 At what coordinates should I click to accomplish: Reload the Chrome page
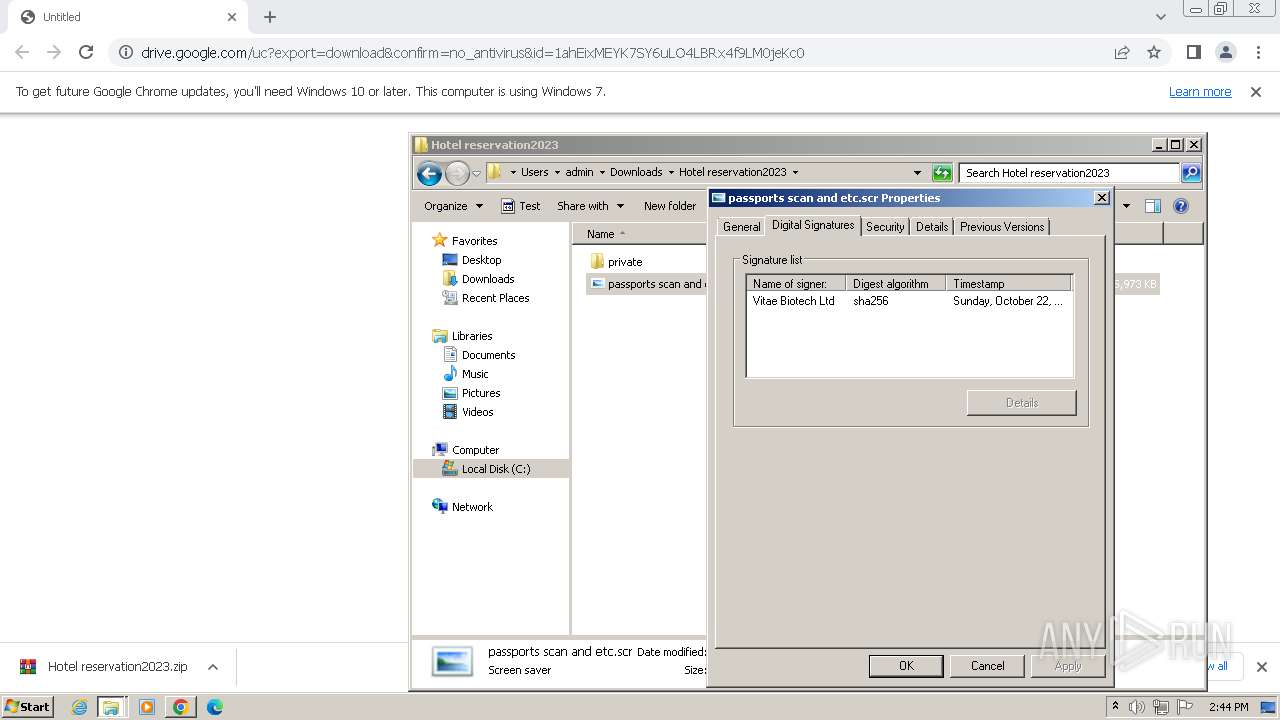click(86, 52)
